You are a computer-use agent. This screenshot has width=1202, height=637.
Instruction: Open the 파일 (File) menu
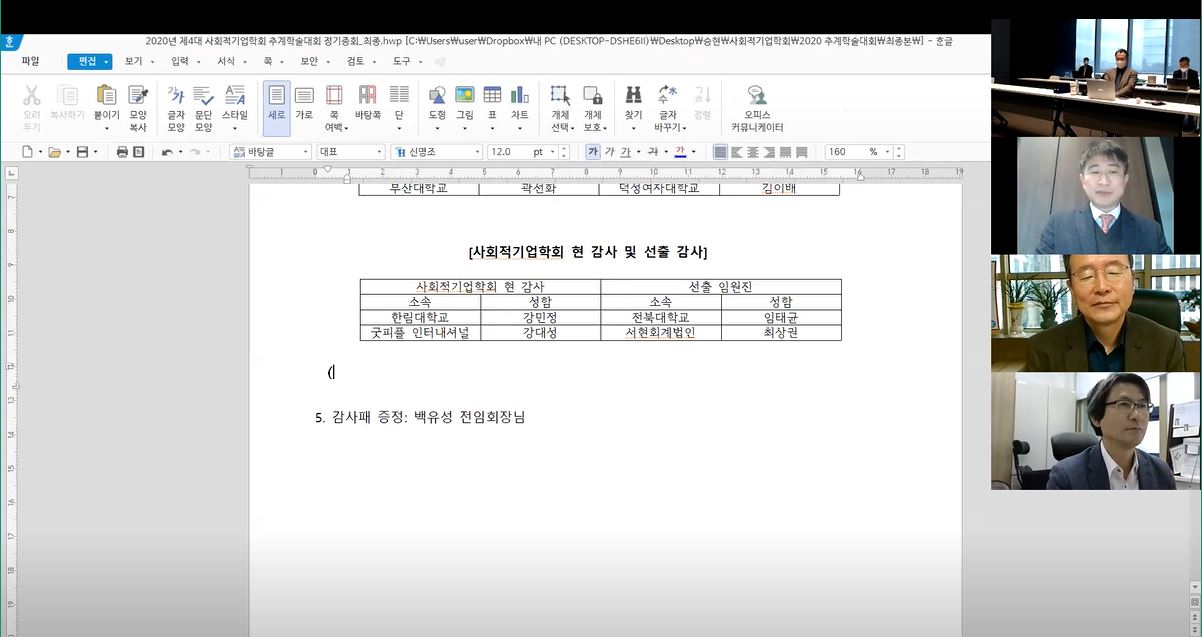31,61
